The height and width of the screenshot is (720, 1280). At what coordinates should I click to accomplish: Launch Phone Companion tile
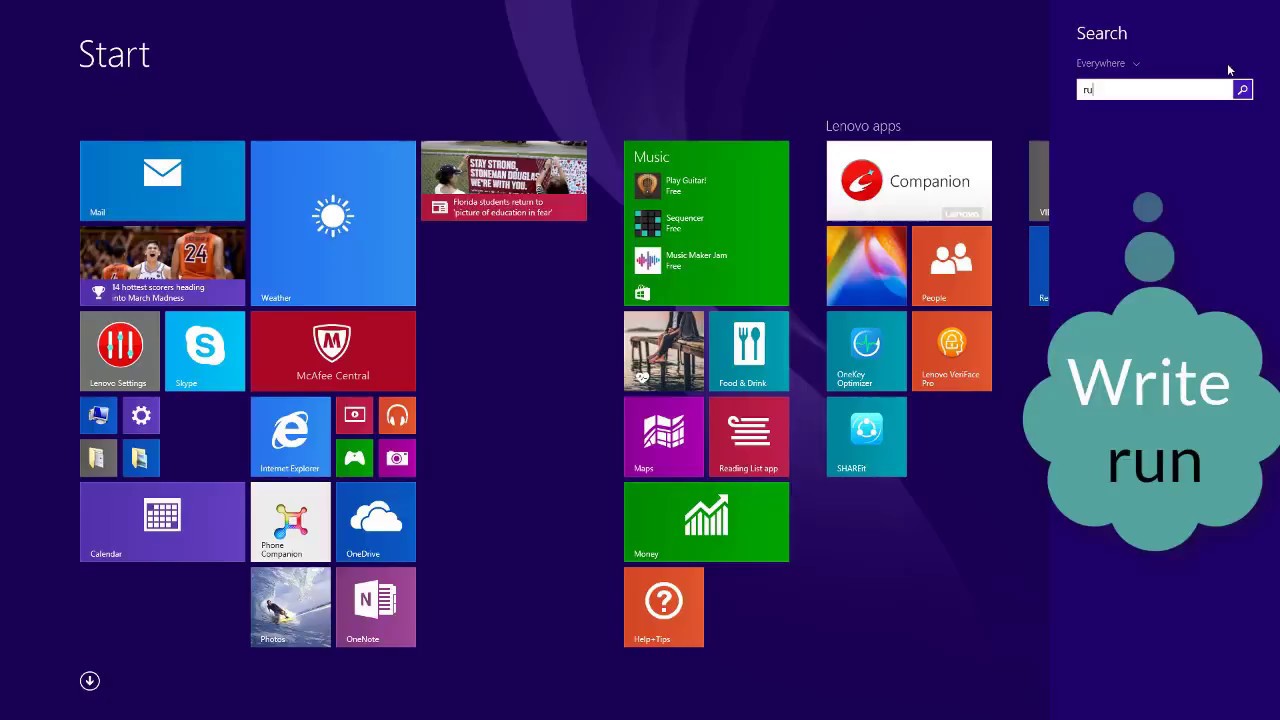point(291,522)
